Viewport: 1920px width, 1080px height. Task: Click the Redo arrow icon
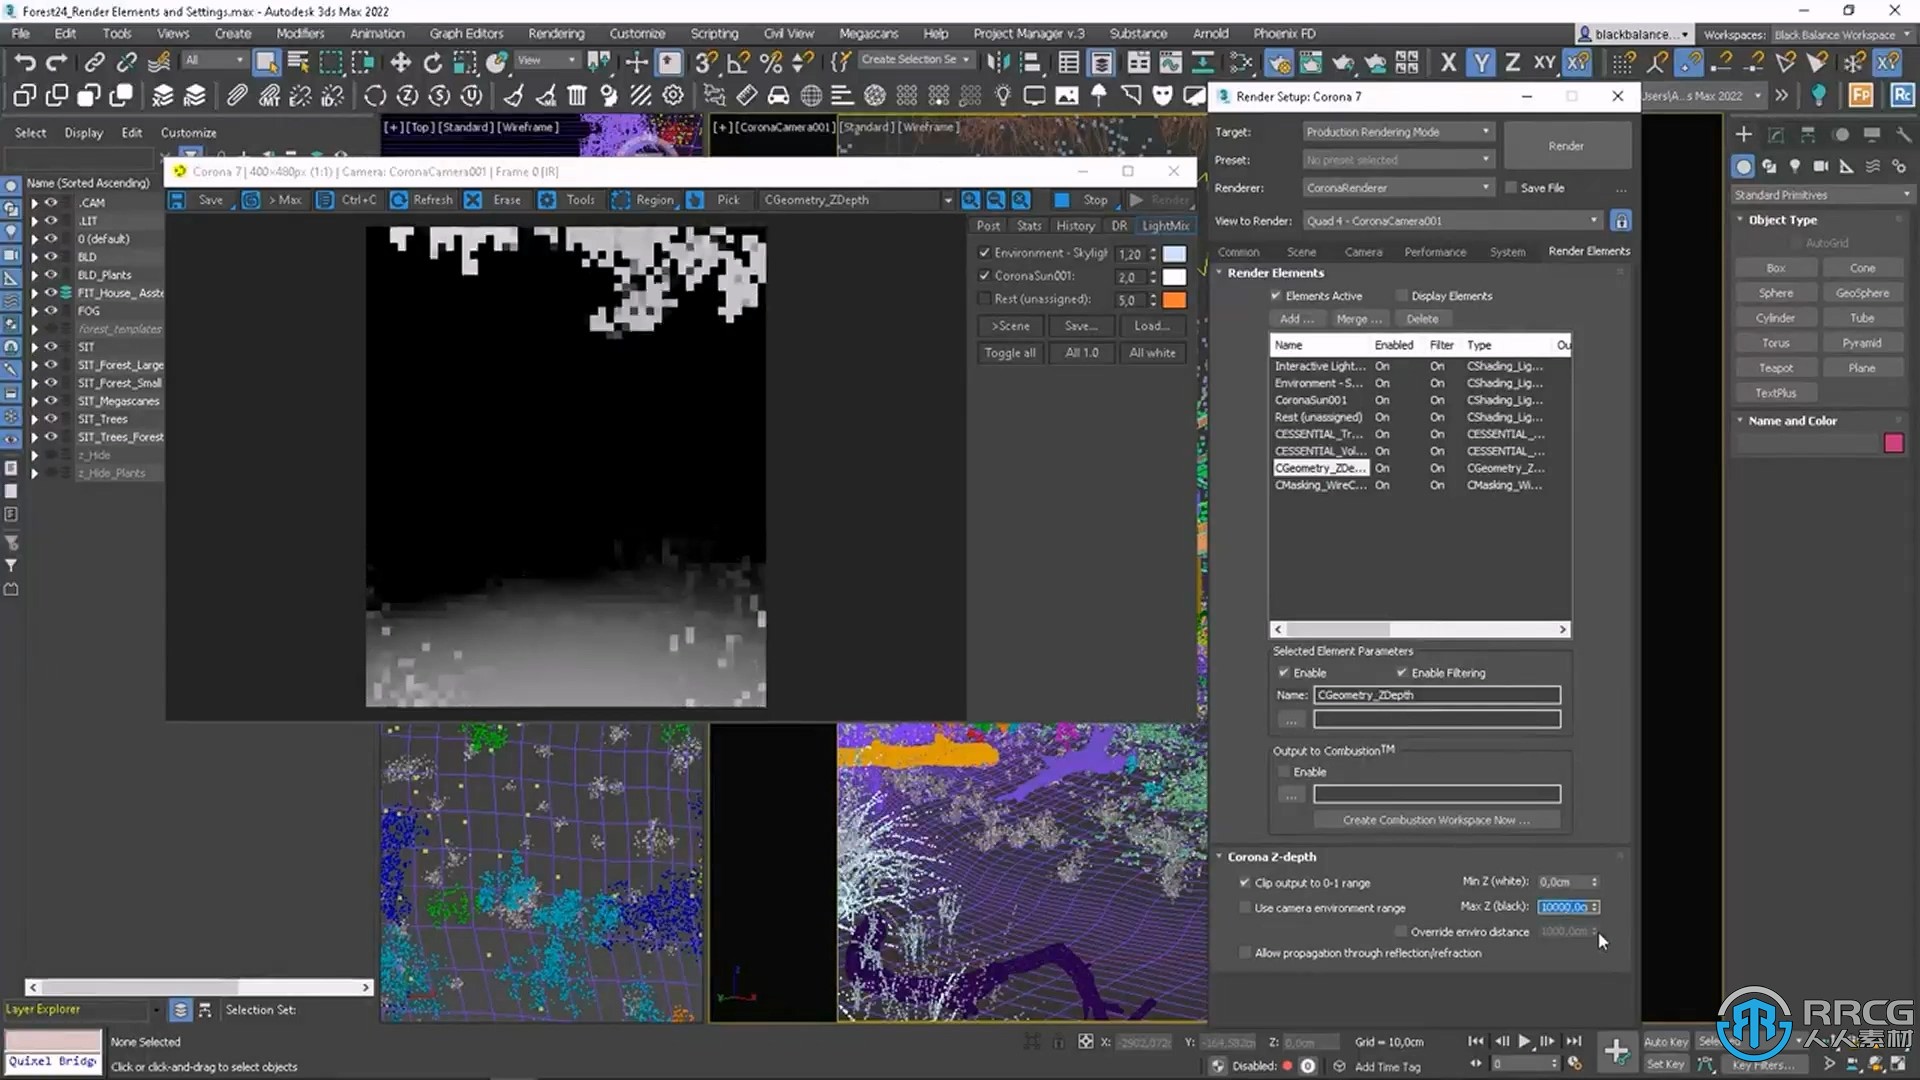coord(57,63)
